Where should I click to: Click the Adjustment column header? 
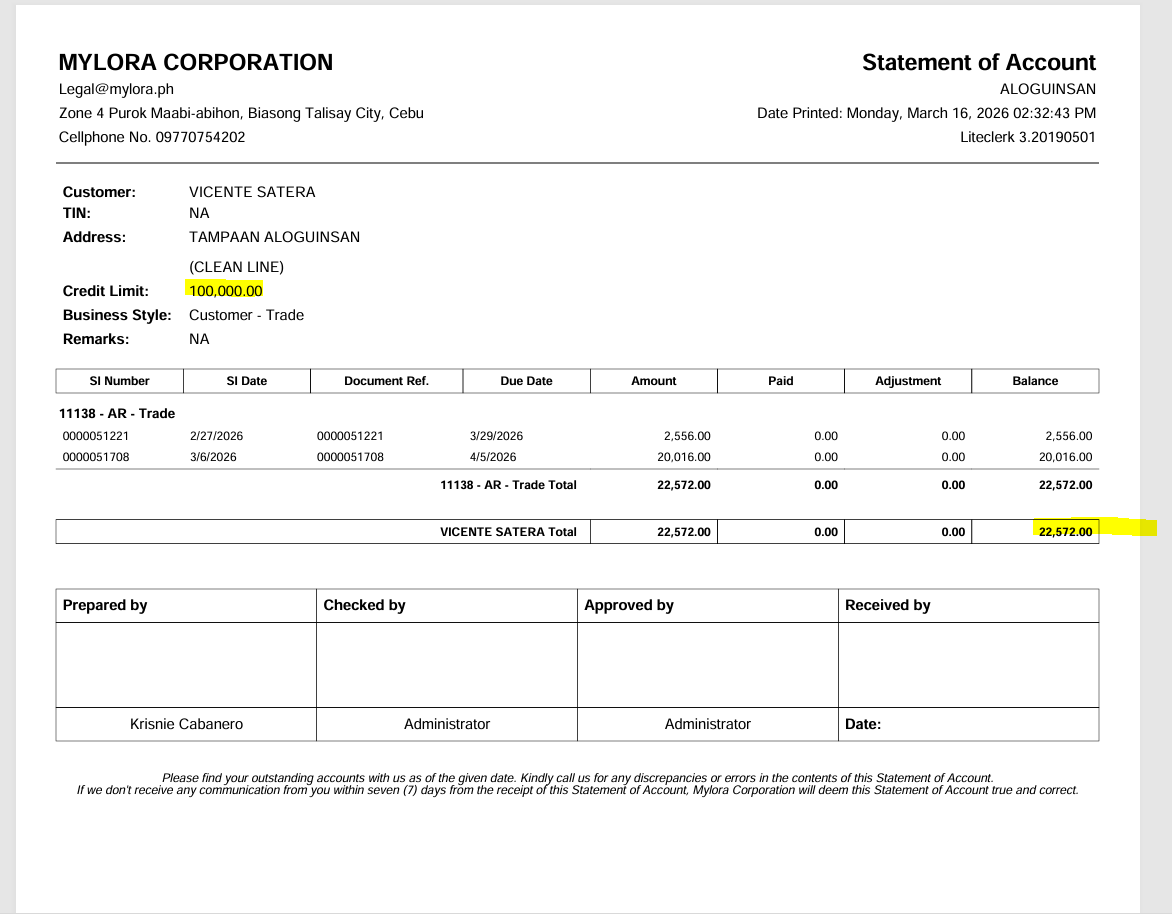(907, 381)
